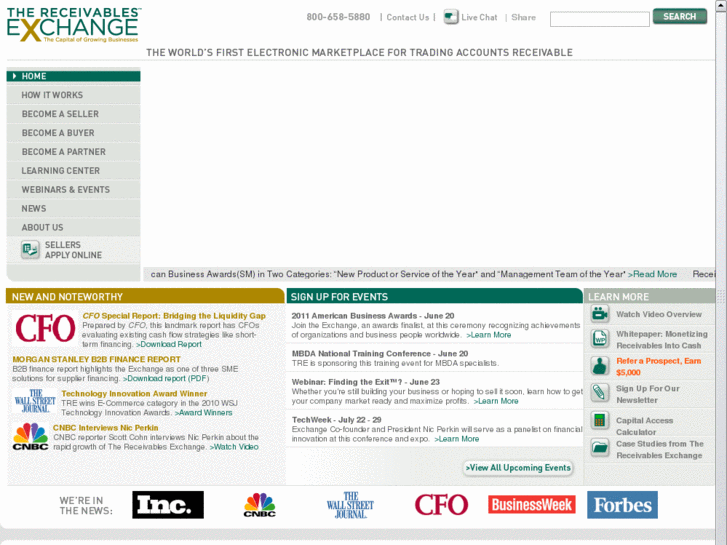Click the CFO logo in the news bar
The width and height of the screenshot is (727, 545).
(441, 505)
